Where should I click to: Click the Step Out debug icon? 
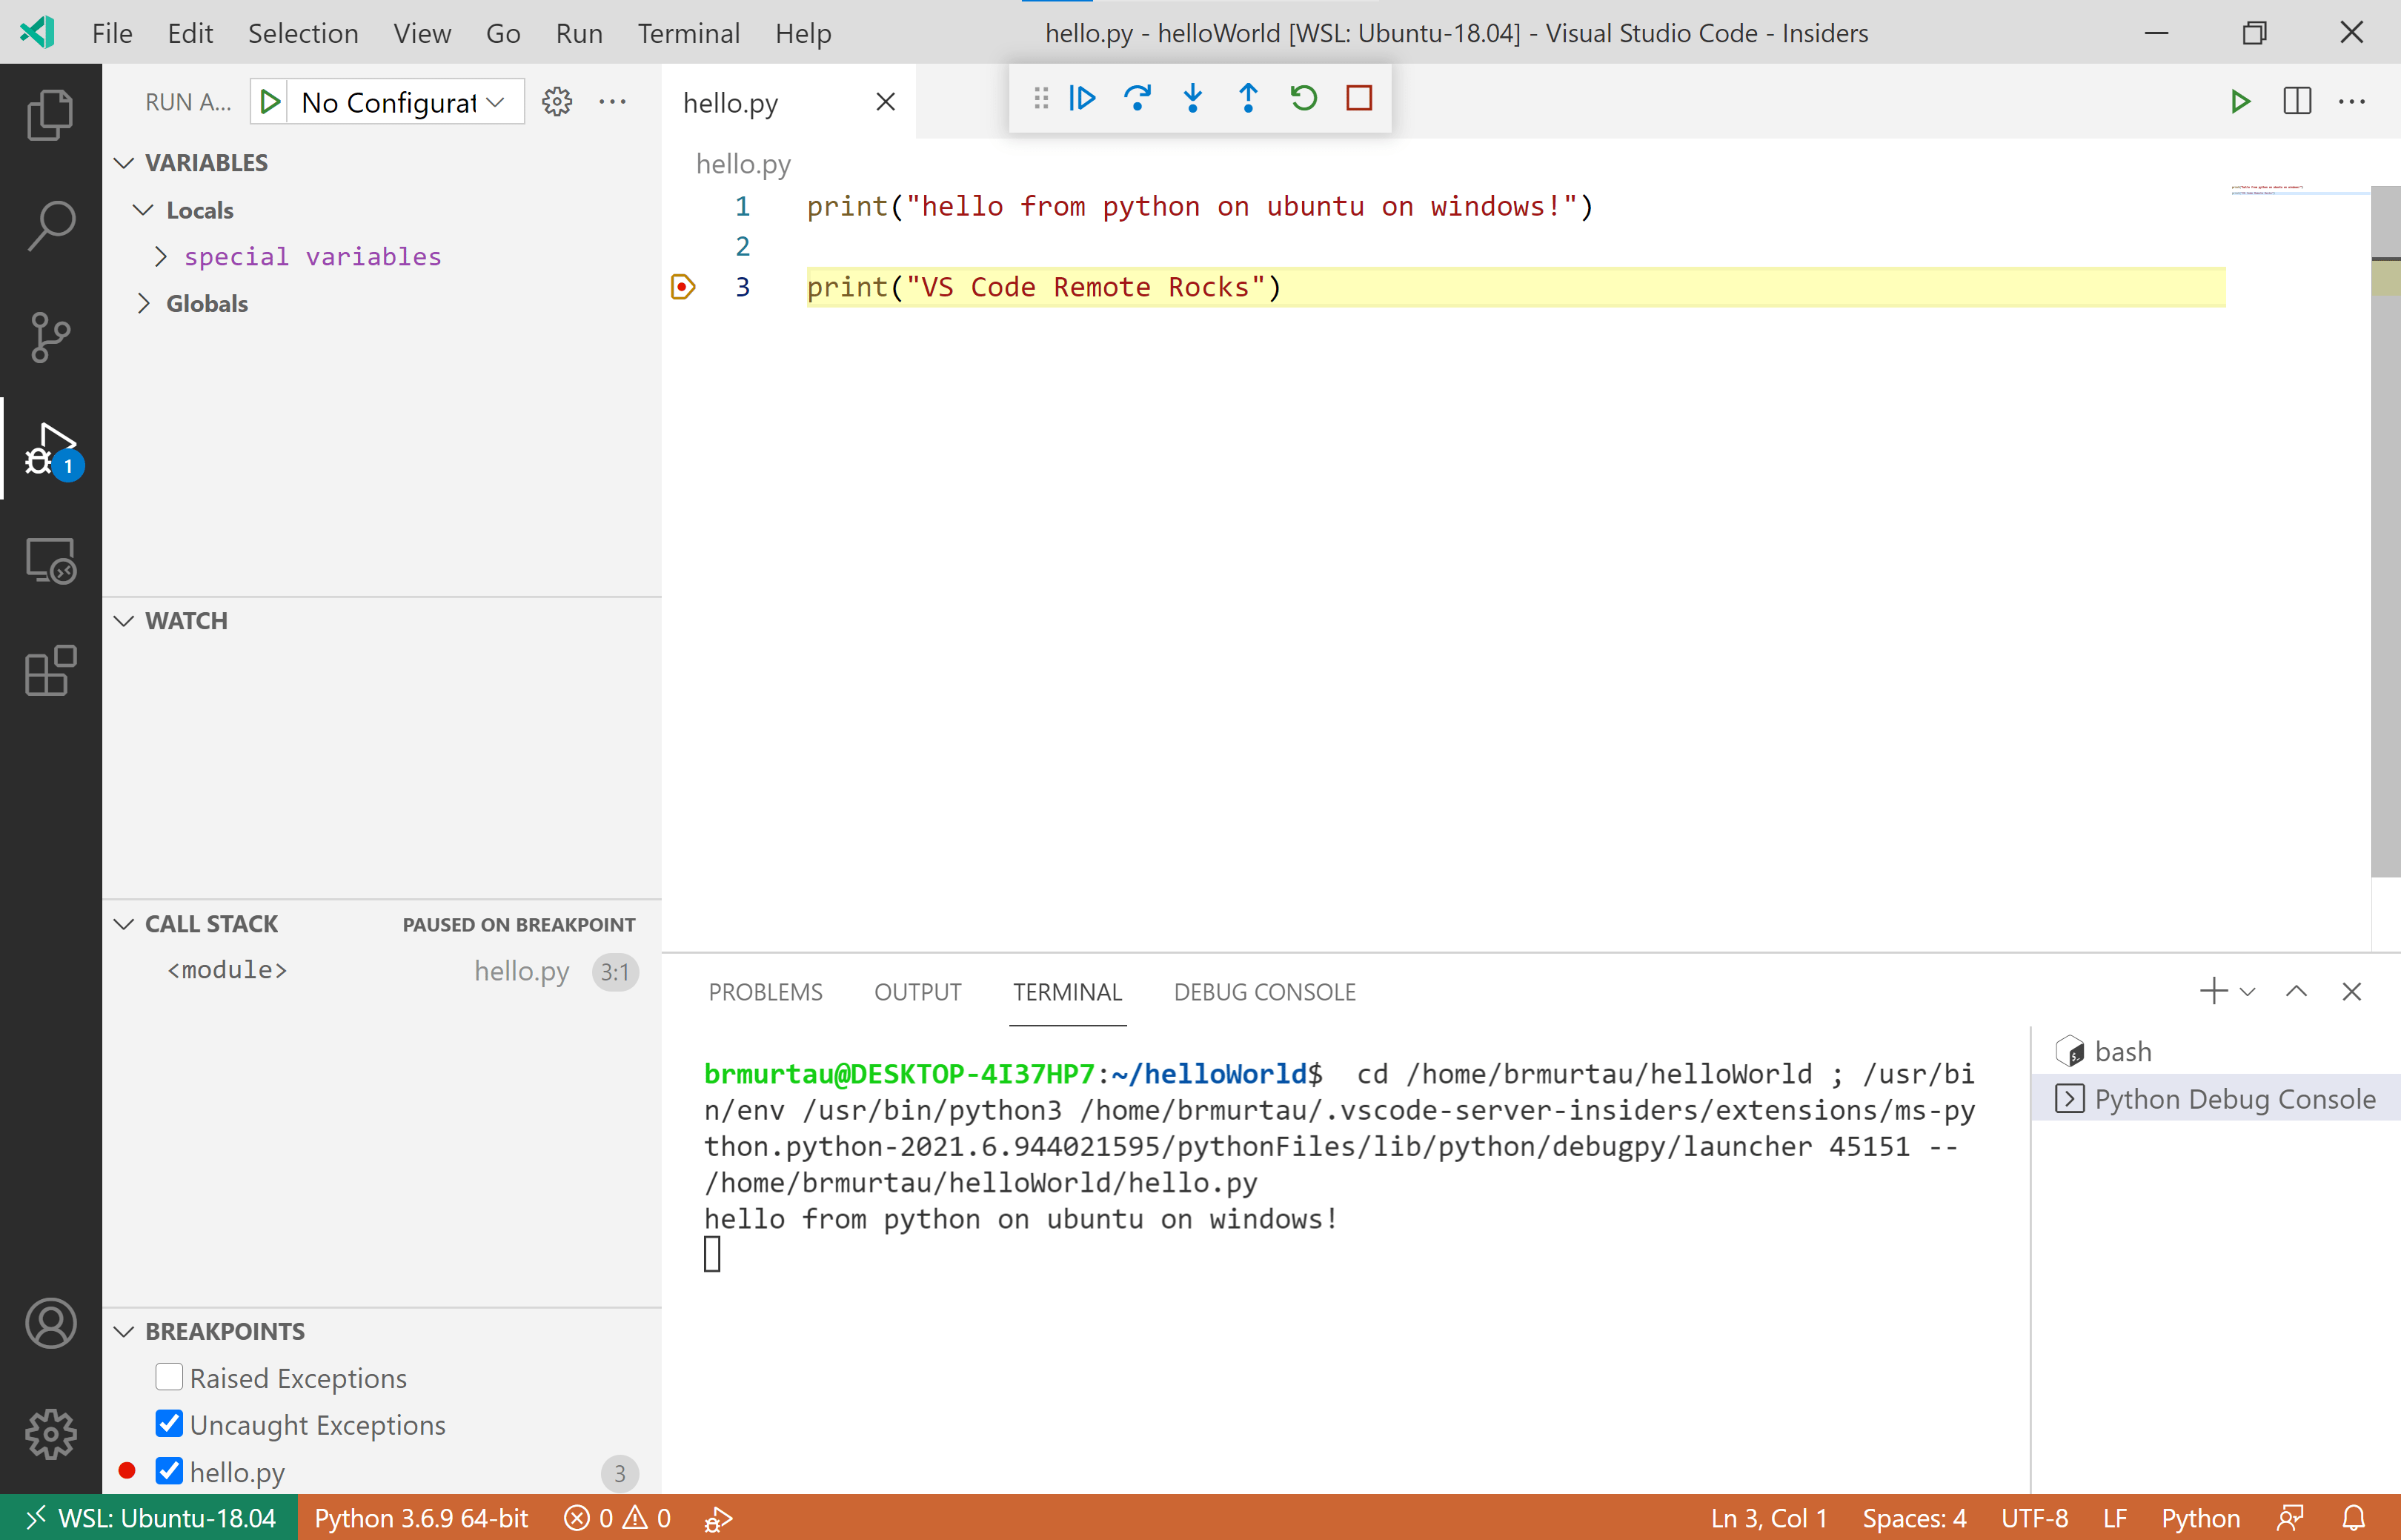click(1248, 98)
